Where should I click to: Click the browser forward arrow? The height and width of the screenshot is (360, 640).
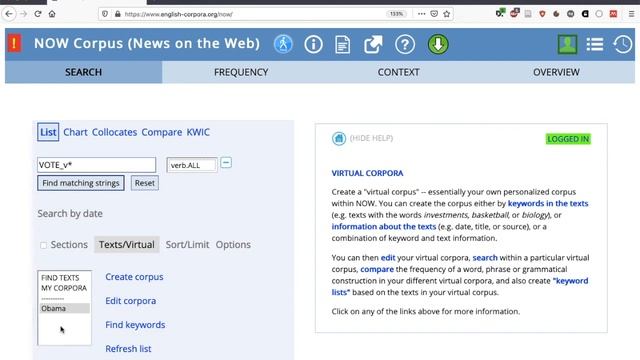pyautogui.click(x=23, y=14)
